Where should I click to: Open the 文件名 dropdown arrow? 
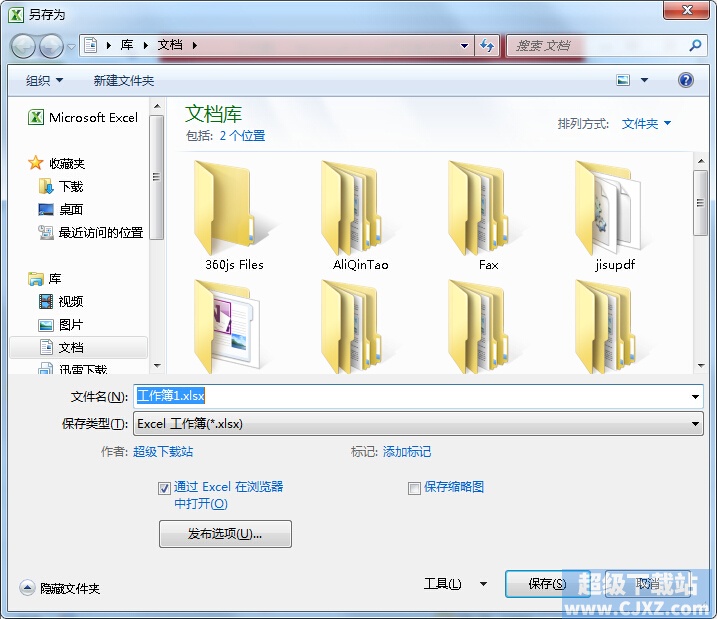coord(695,396)
